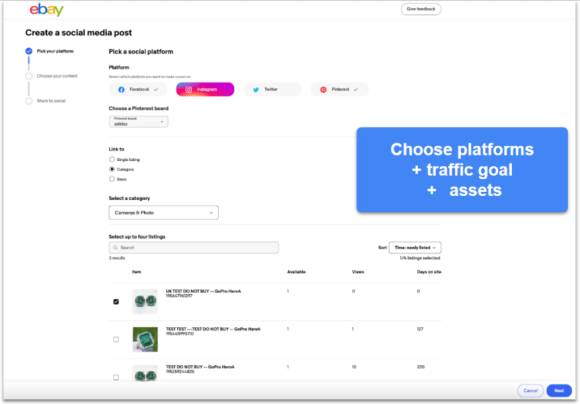This screenshot has width=580, height=404.
Task: Select the Instagram platform pill
Action: [205, 90]
